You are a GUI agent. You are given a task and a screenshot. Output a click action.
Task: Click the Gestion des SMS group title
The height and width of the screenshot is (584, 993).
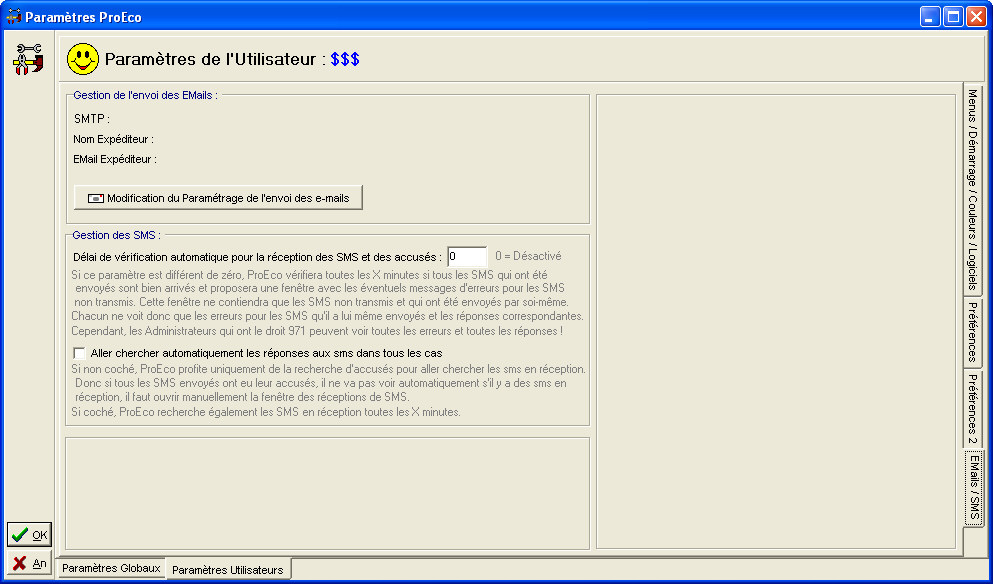[x=117, y=235]
